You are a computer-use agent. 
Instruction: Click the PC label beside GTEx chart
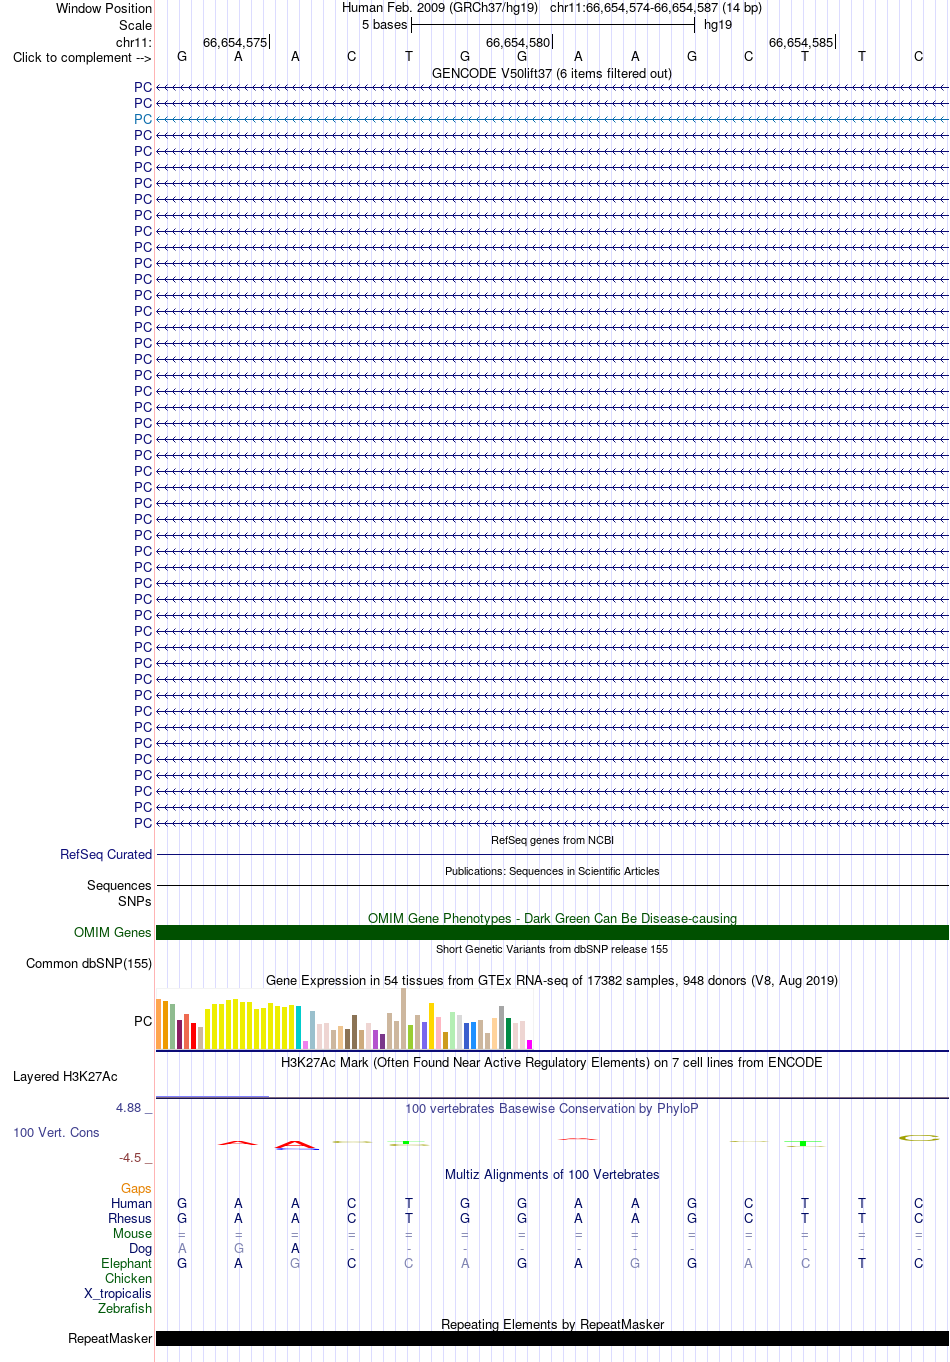click(143, 1021)
